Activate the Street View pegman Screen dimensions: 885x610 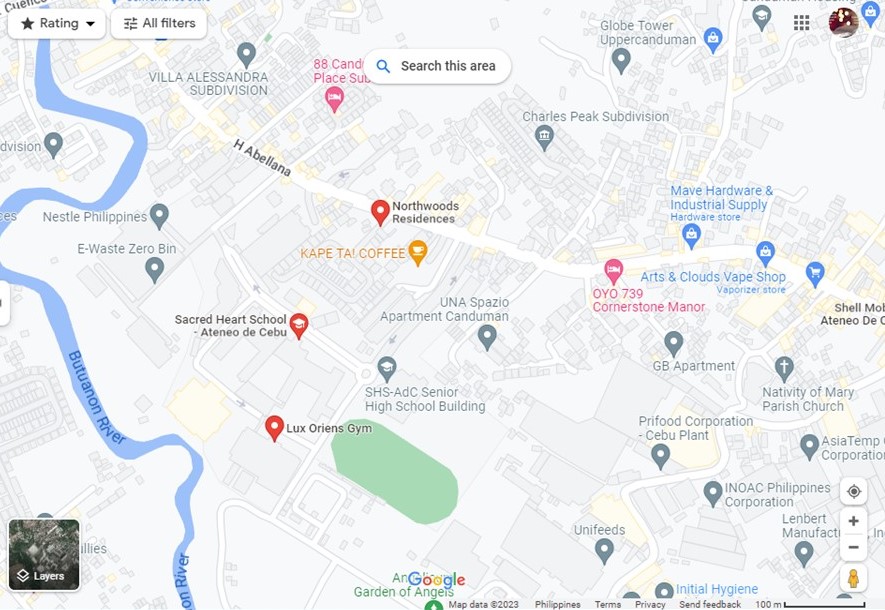coord(853,578)
